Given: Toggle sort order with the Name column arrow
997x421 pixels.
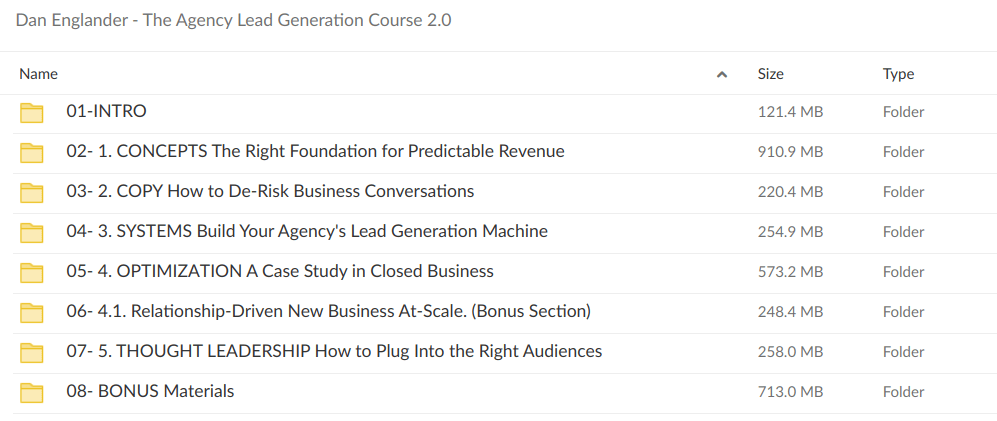Looking at the screenshot, I should [722, 74].
